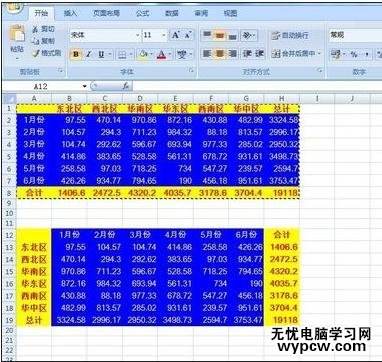Increase the cell indent
Image resolution: width=382 pixels, height=362 pixels.
(x=259, y=54)
